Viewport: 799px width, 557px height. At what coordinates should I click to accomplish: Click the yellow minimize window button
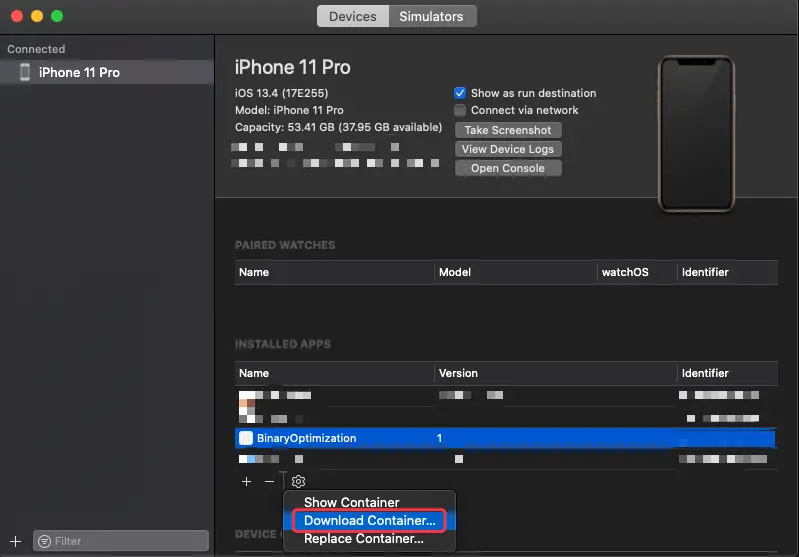tap(37, 16)
